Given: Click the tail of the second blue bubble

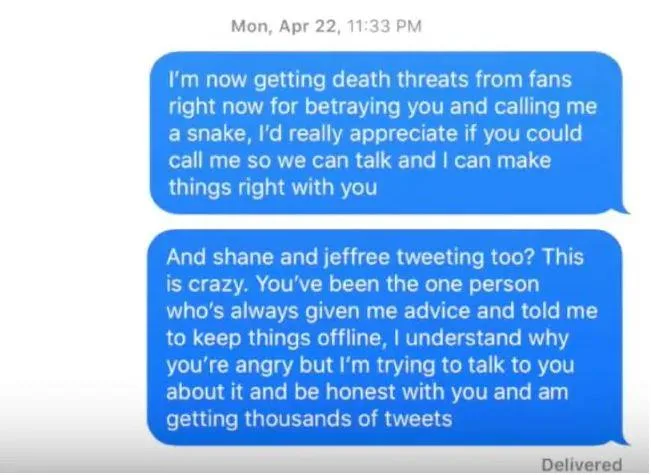Looking at the screenshot, I should pyautogui.click(x=625, y=441).
